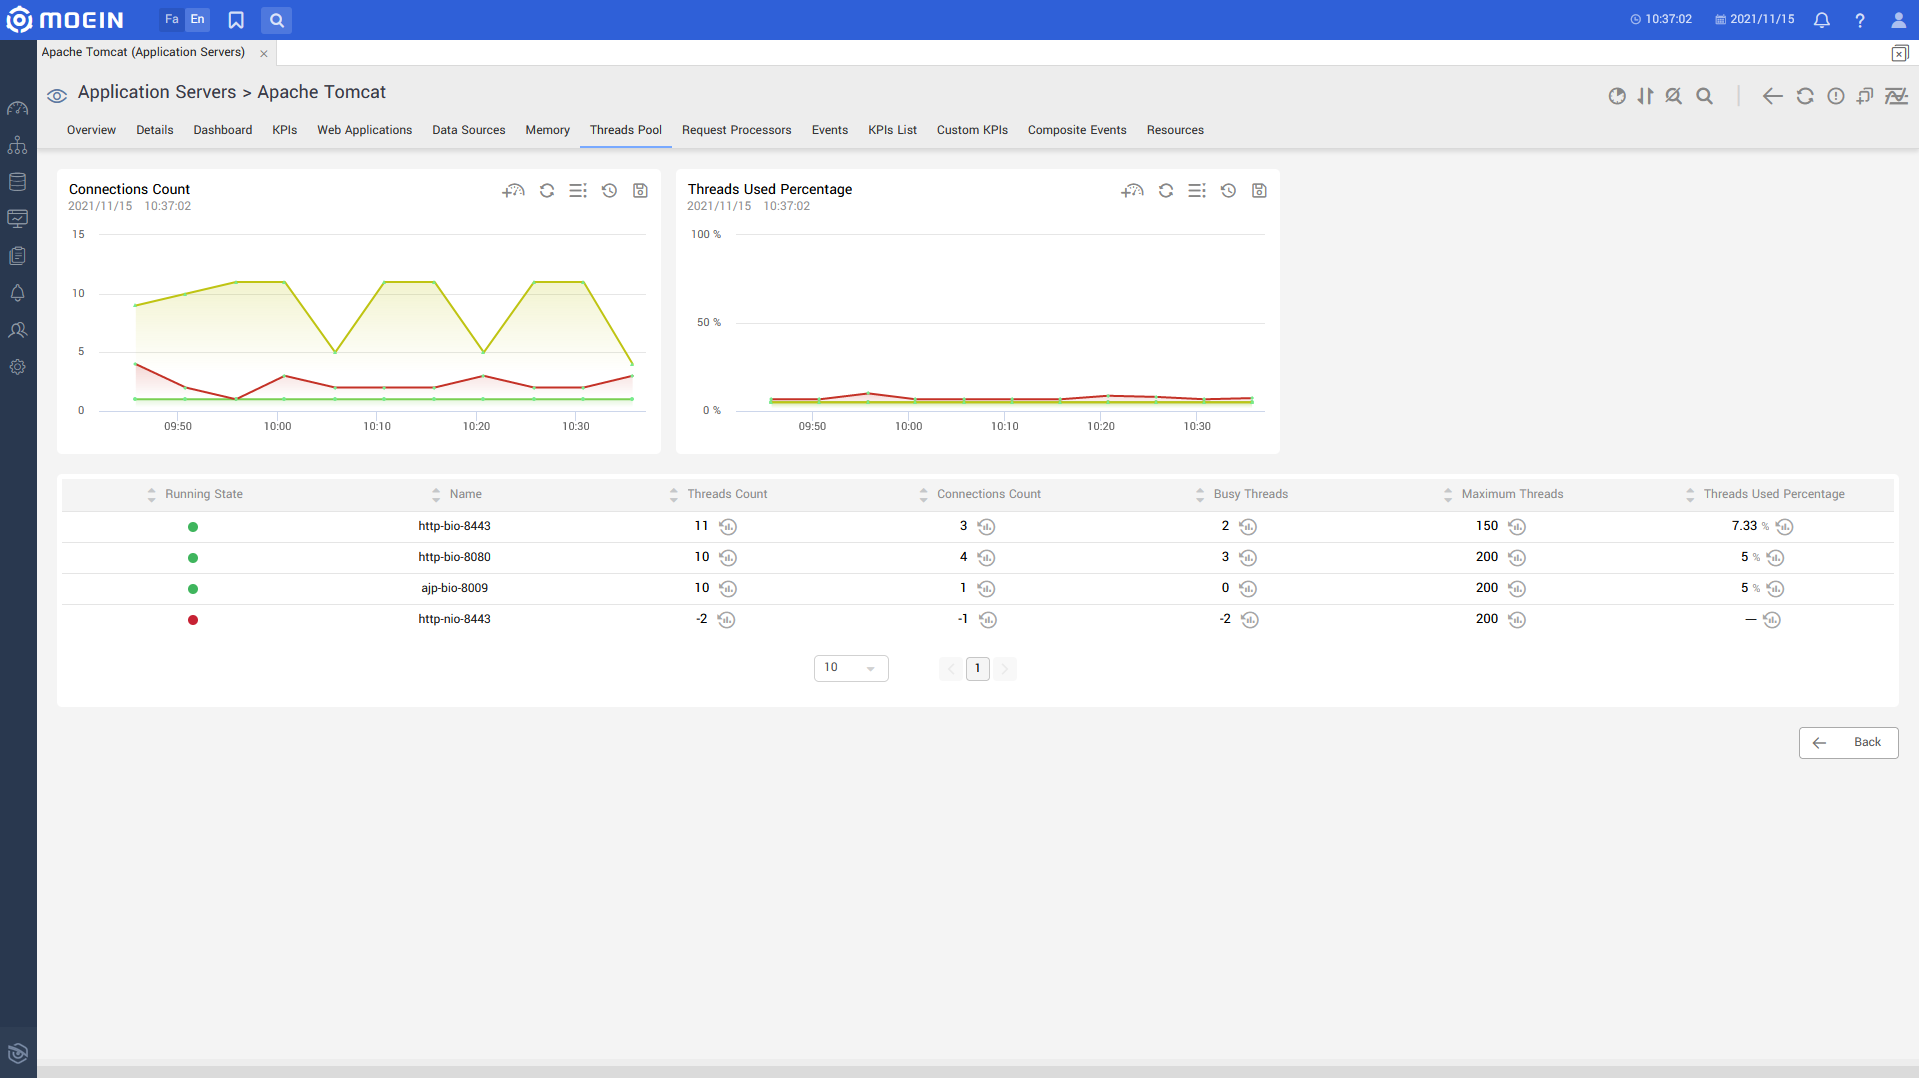This screenshot has height=1078, width=1919.
Task: Open alarms bell icon in left sidebar
Action: 17,293
